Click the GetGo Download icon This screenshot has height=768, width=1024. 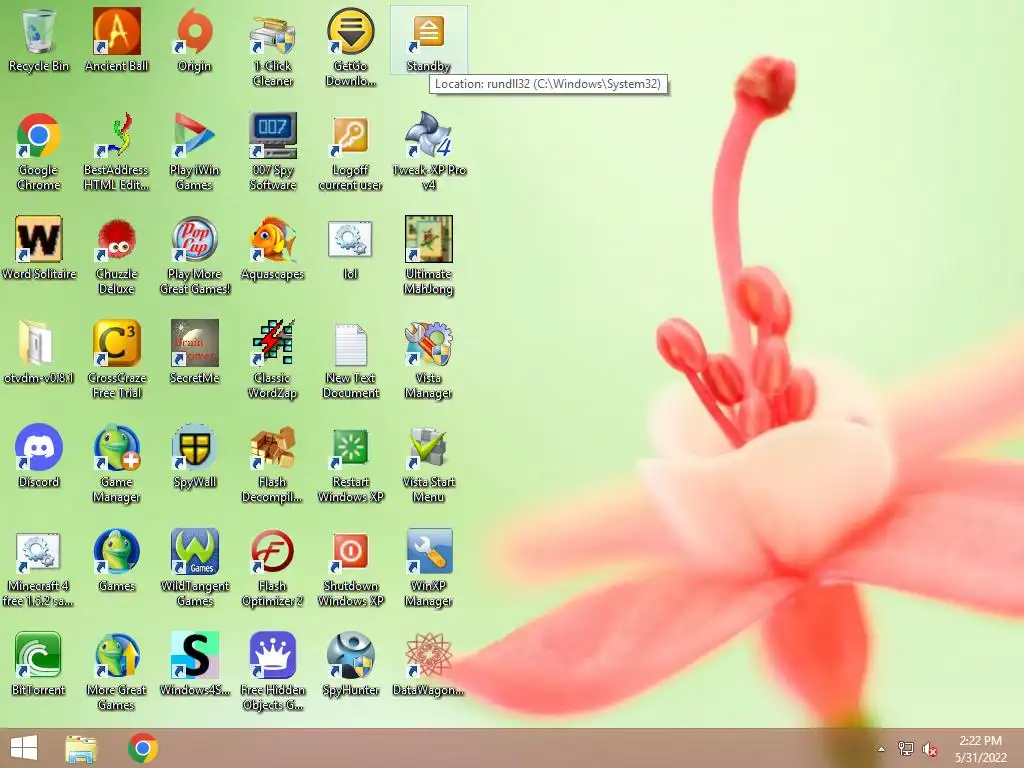[351, 31]
